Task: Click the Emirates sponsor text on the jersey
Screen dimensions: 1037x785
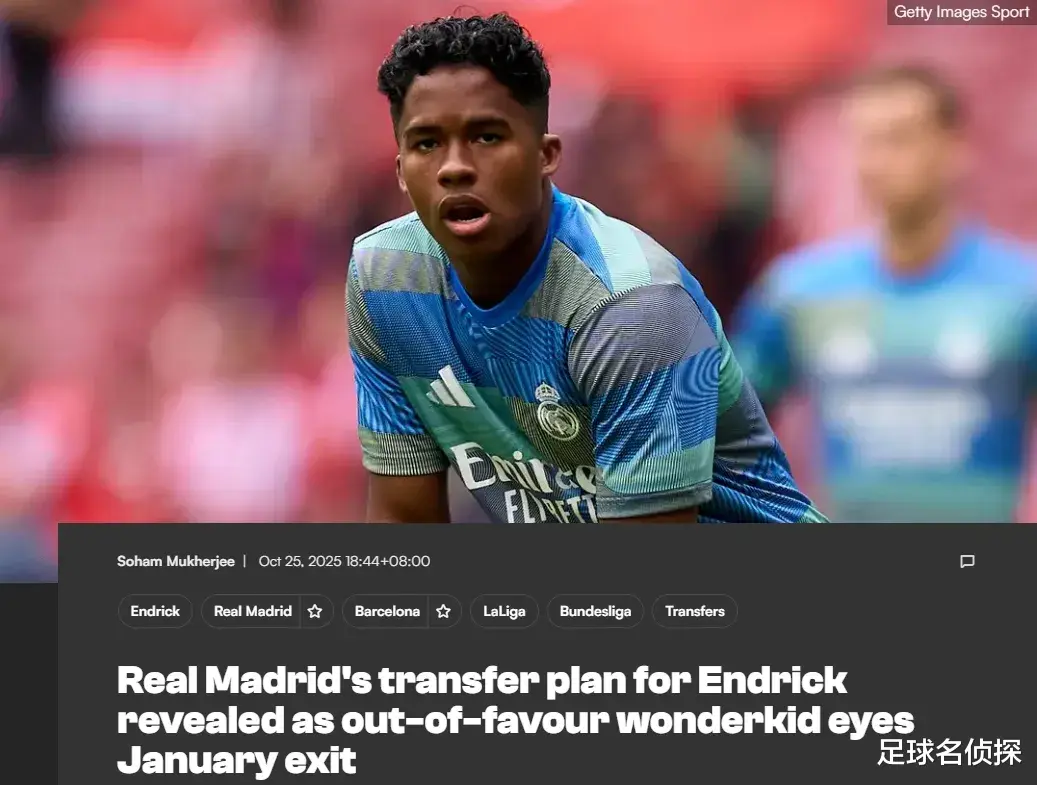Action: point(522,469)
